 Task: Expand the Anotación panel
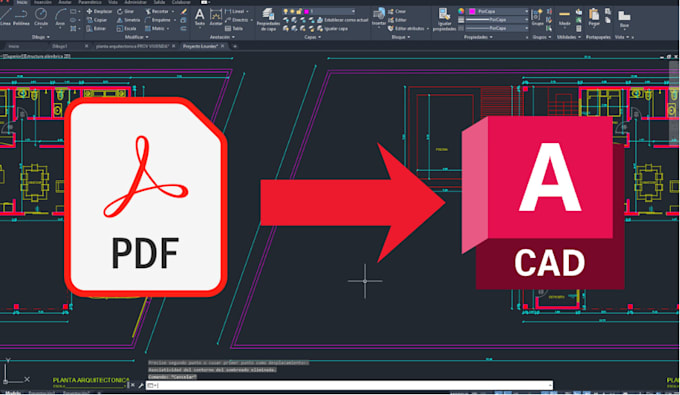(222, 37)
